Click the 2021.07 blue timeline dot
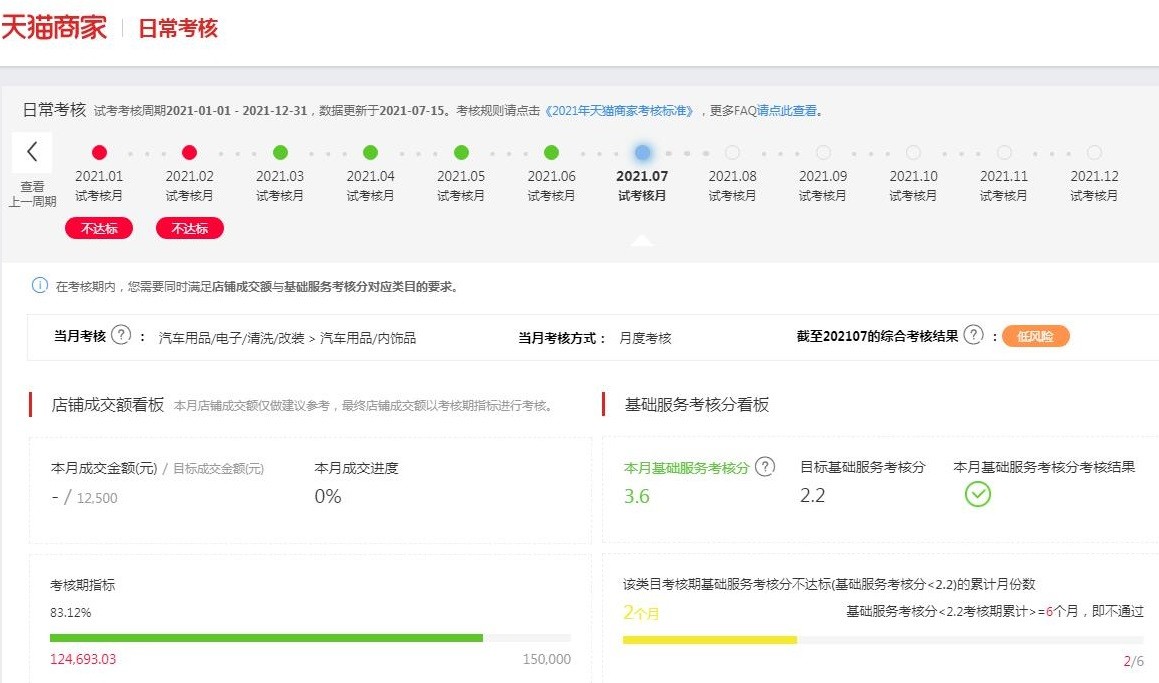Viewport: 1159px width, 683px height. tap(642, 153)
